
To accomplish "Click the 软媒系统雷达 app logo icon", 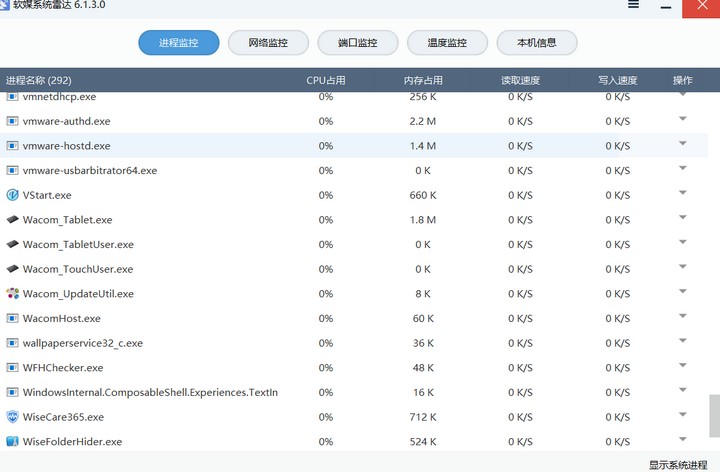I will pos(6,5).
